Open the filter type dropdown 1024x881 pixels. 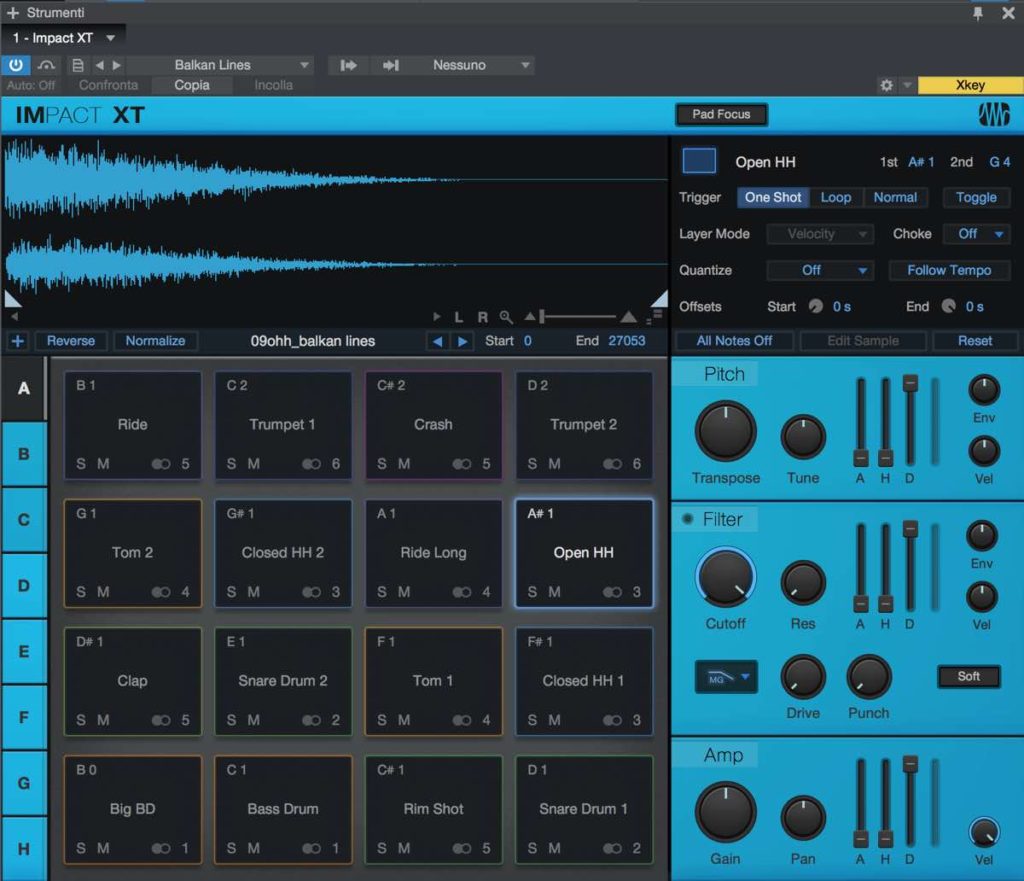pyautogui.click(x=726, y=678)
